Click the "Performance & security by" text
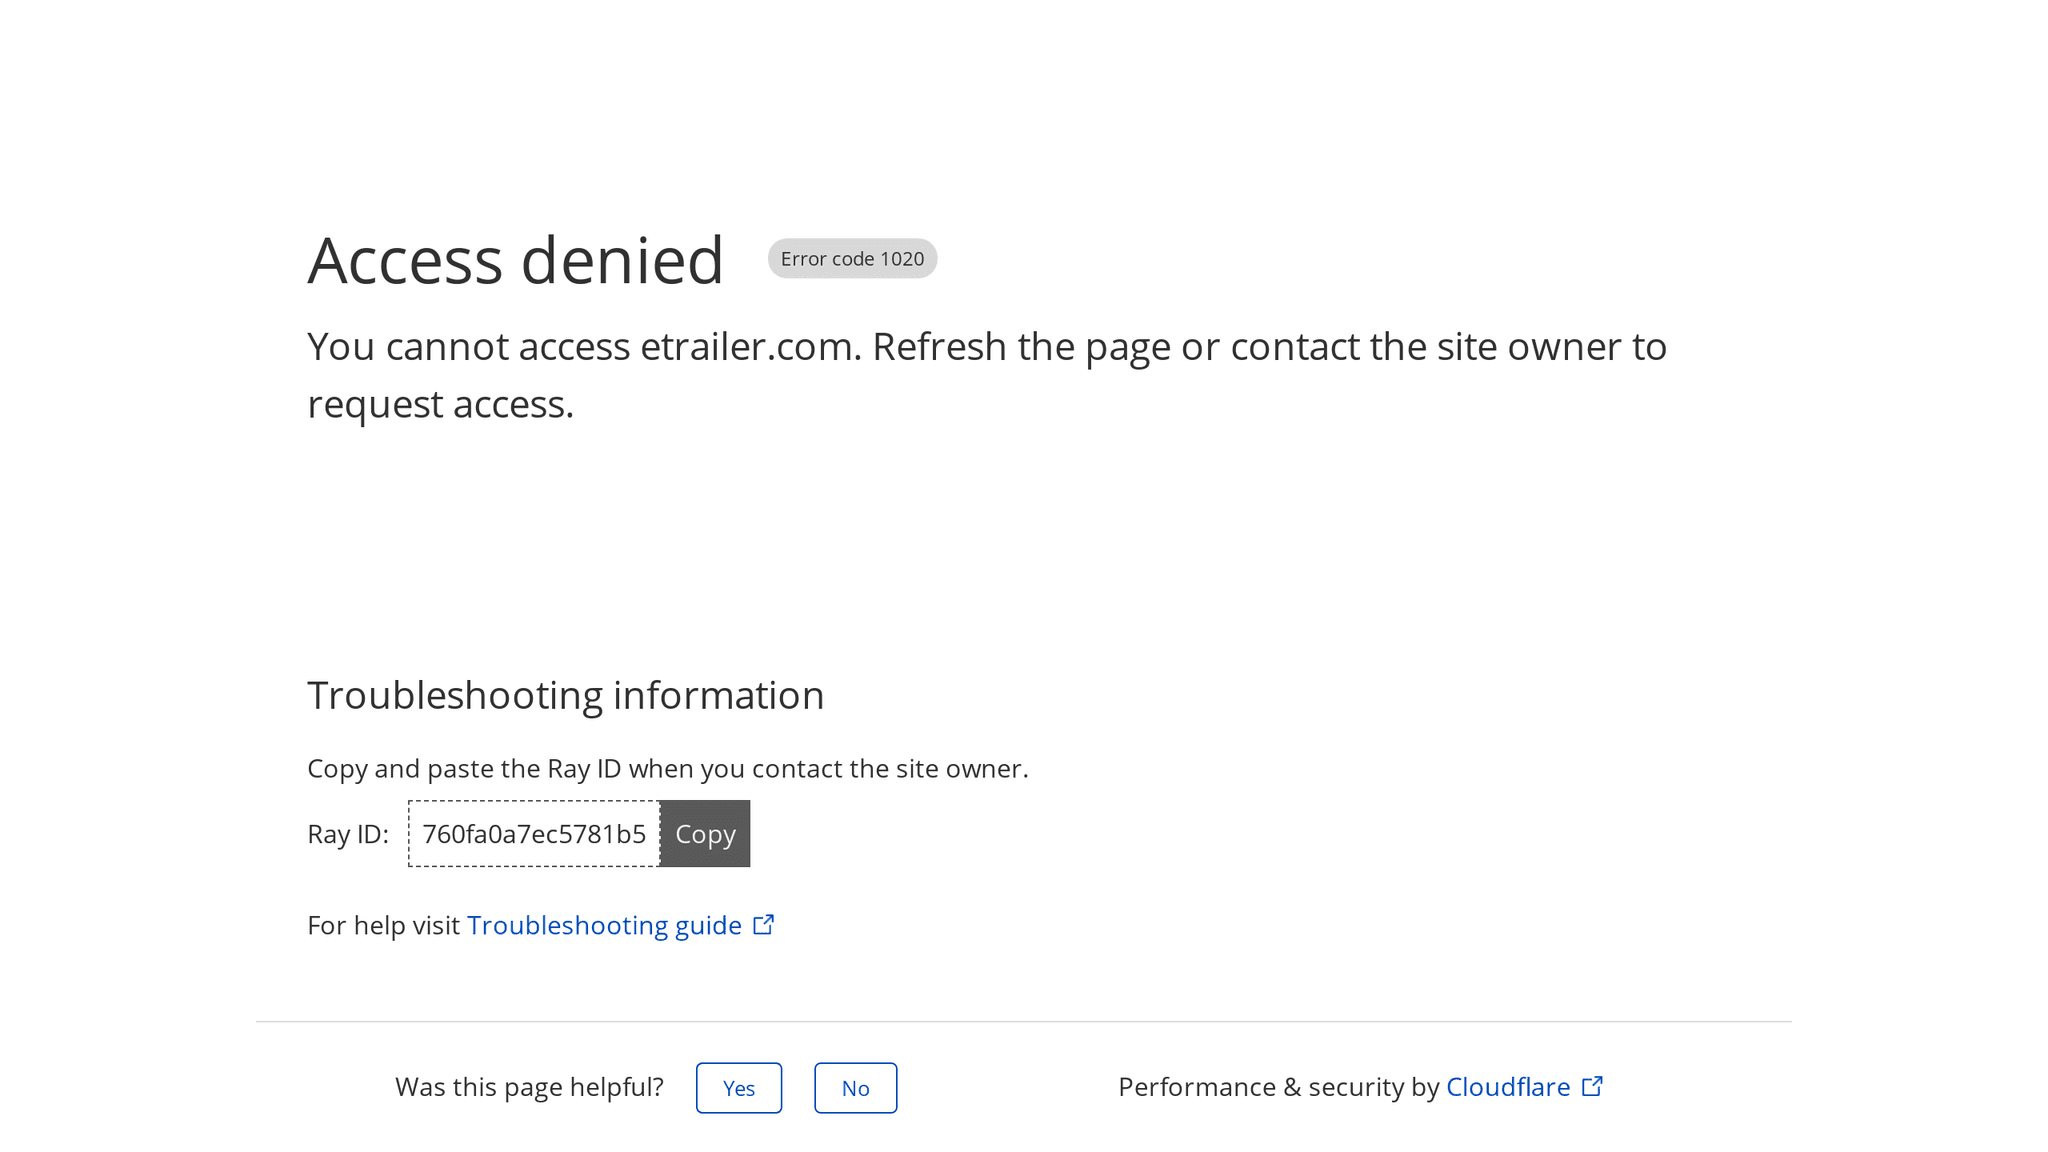2048x1152 pixels. pyautogui.click(x=1278, y=1087)
